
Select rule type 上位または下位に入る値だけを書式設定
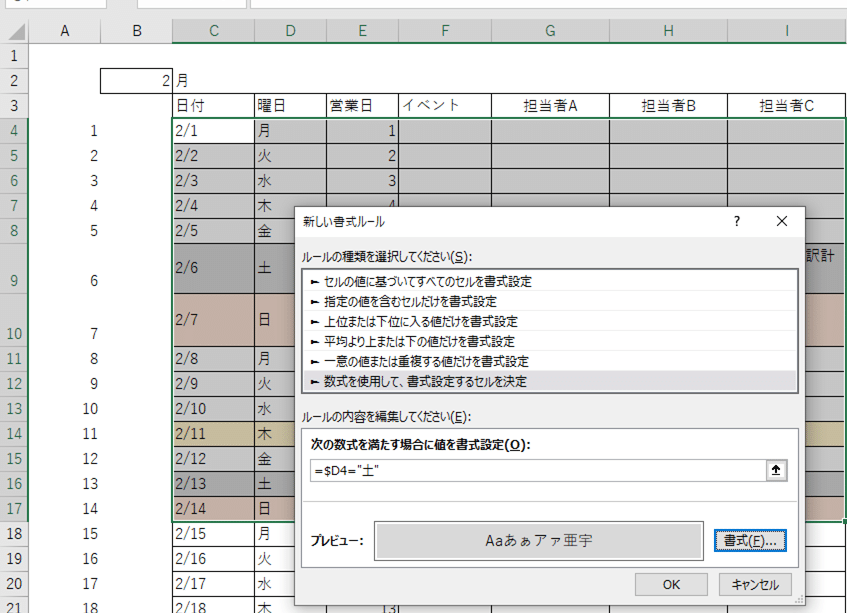coord(550,321)
